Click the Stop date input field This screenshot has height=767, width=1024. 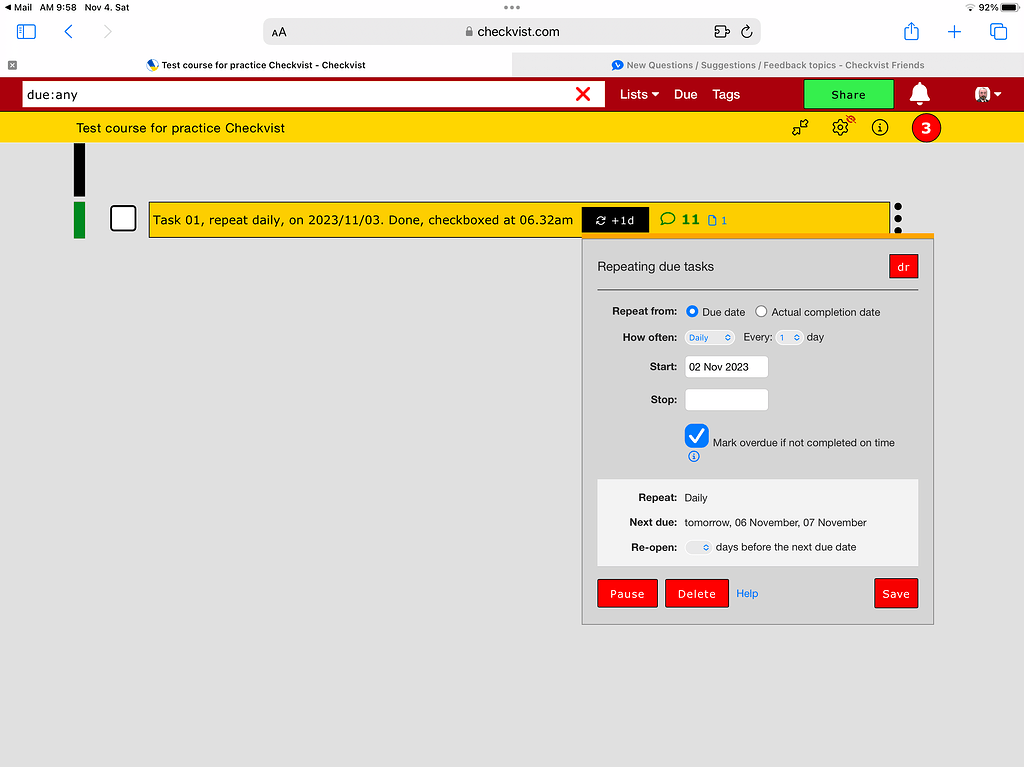(x=726, y=400)
